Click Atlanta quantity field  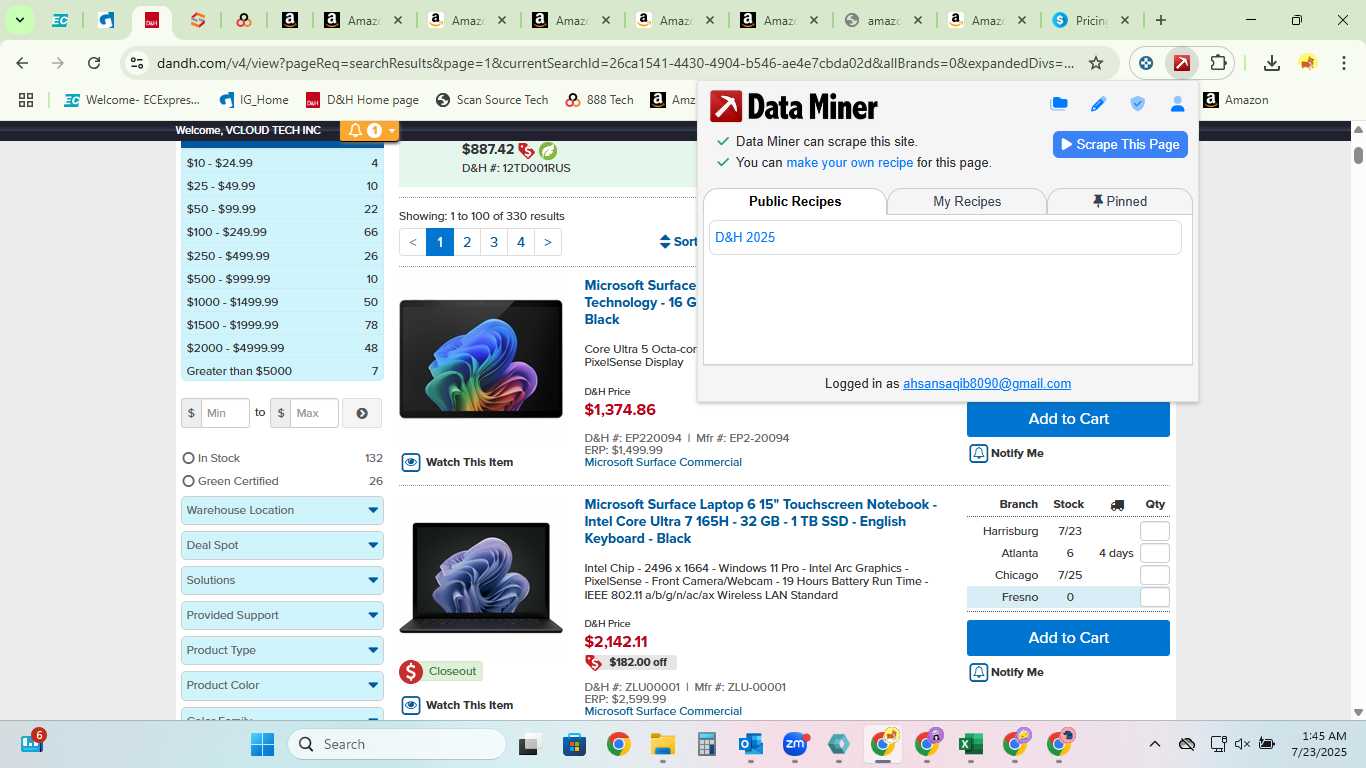[1154, 553]
